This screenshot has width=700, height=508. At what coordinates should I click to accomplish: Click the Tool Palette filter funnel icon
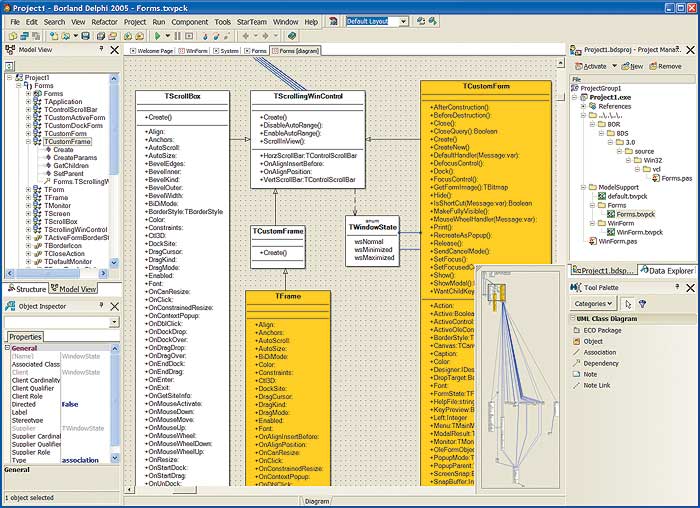click(642, 304)
